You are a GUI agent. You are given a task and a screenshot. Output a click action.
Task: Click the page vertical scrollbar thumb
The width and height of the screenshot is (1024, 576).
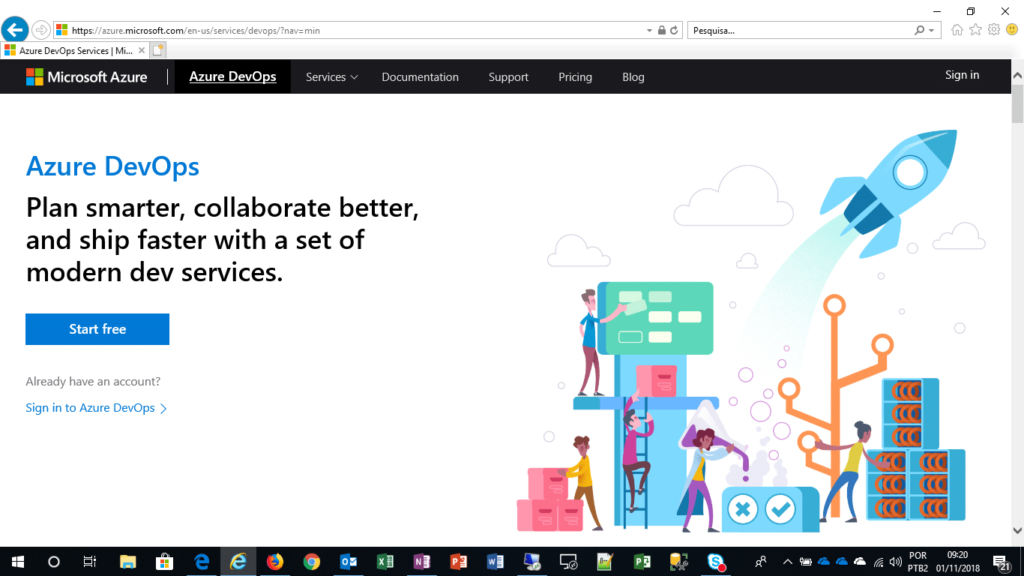tap(1017, 105)
